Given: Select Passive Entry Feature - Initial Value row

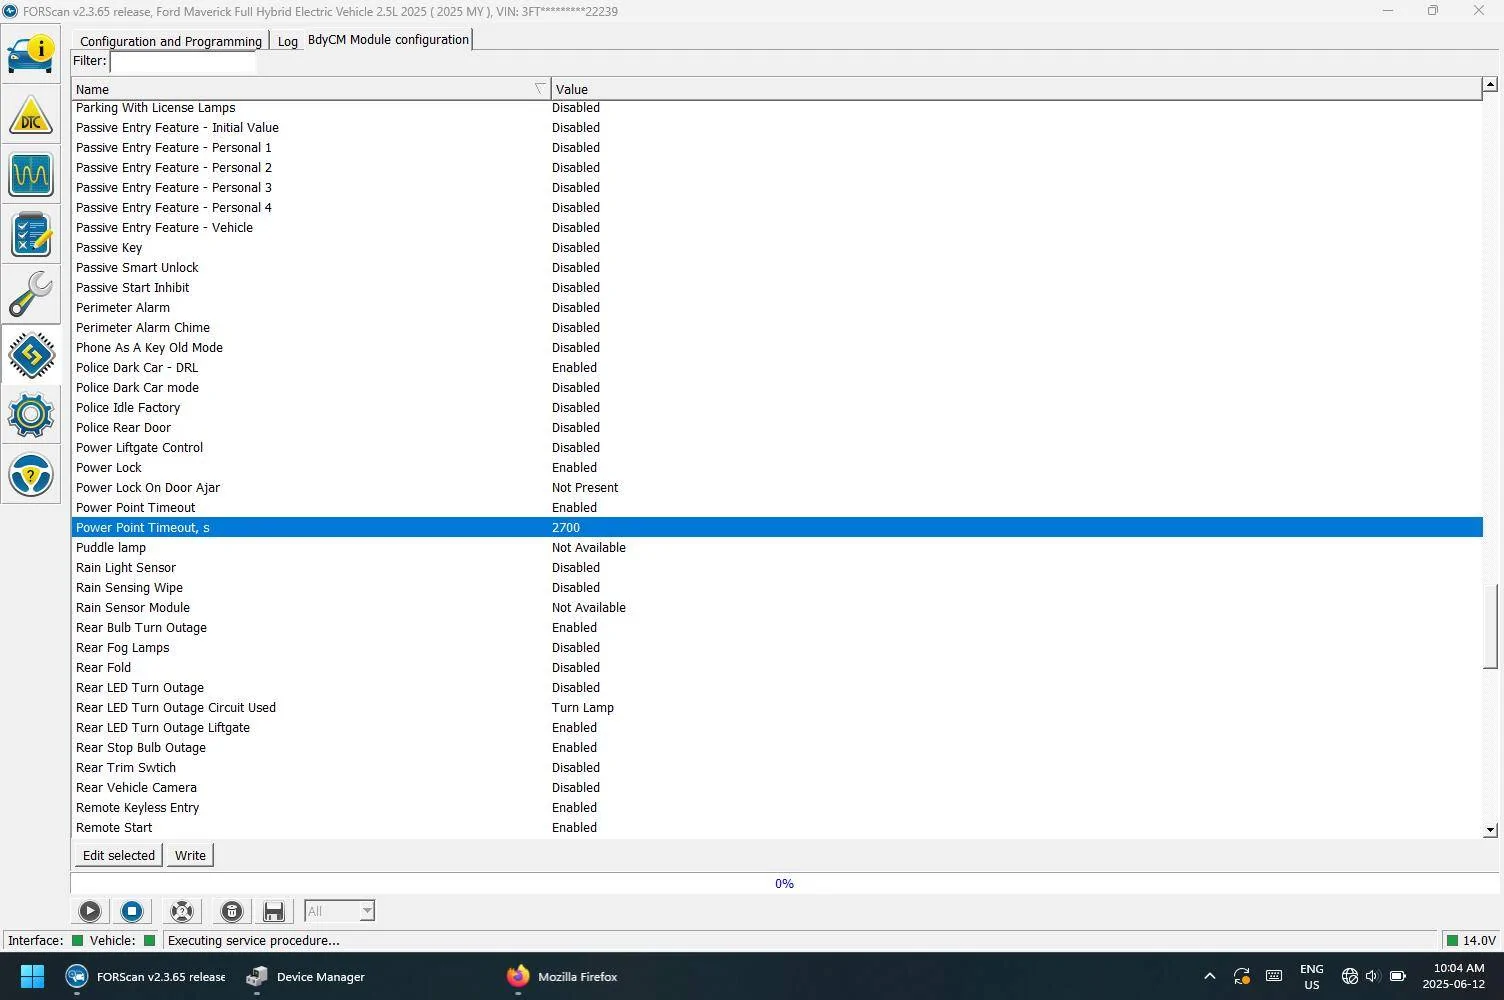Looking at the screenshot, I should [777, 127].
